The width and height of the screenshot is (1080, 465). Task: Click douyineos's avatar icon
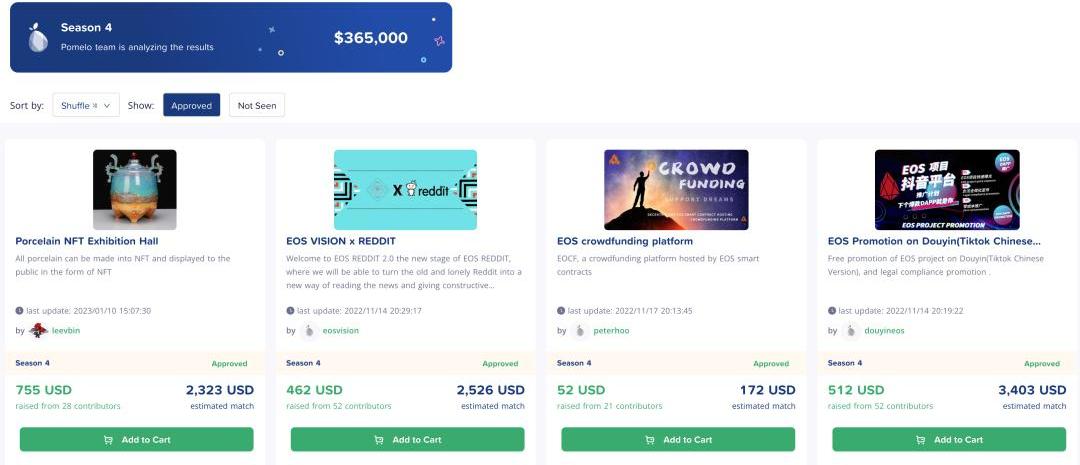(851, 331)
